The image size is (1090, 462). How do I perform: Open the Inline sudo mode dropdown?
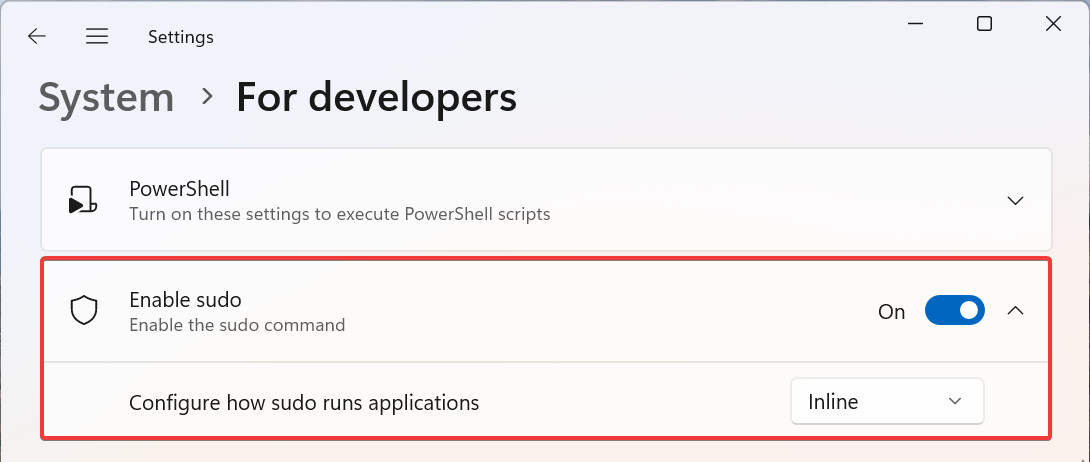click(x=887, y=402)
